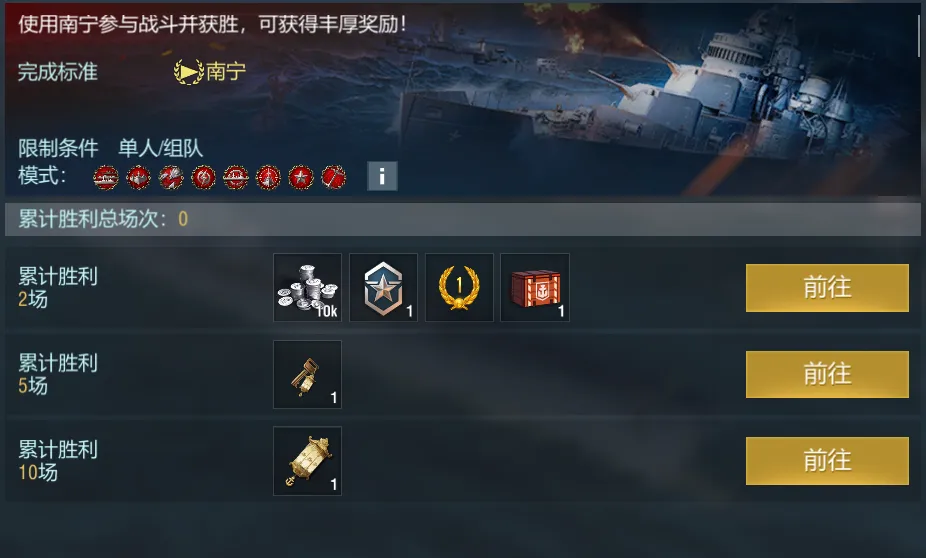Image resolution: width=926 pixels, height=558 pixels.
Task: Click the star badge reward icon
Action: 383,288
